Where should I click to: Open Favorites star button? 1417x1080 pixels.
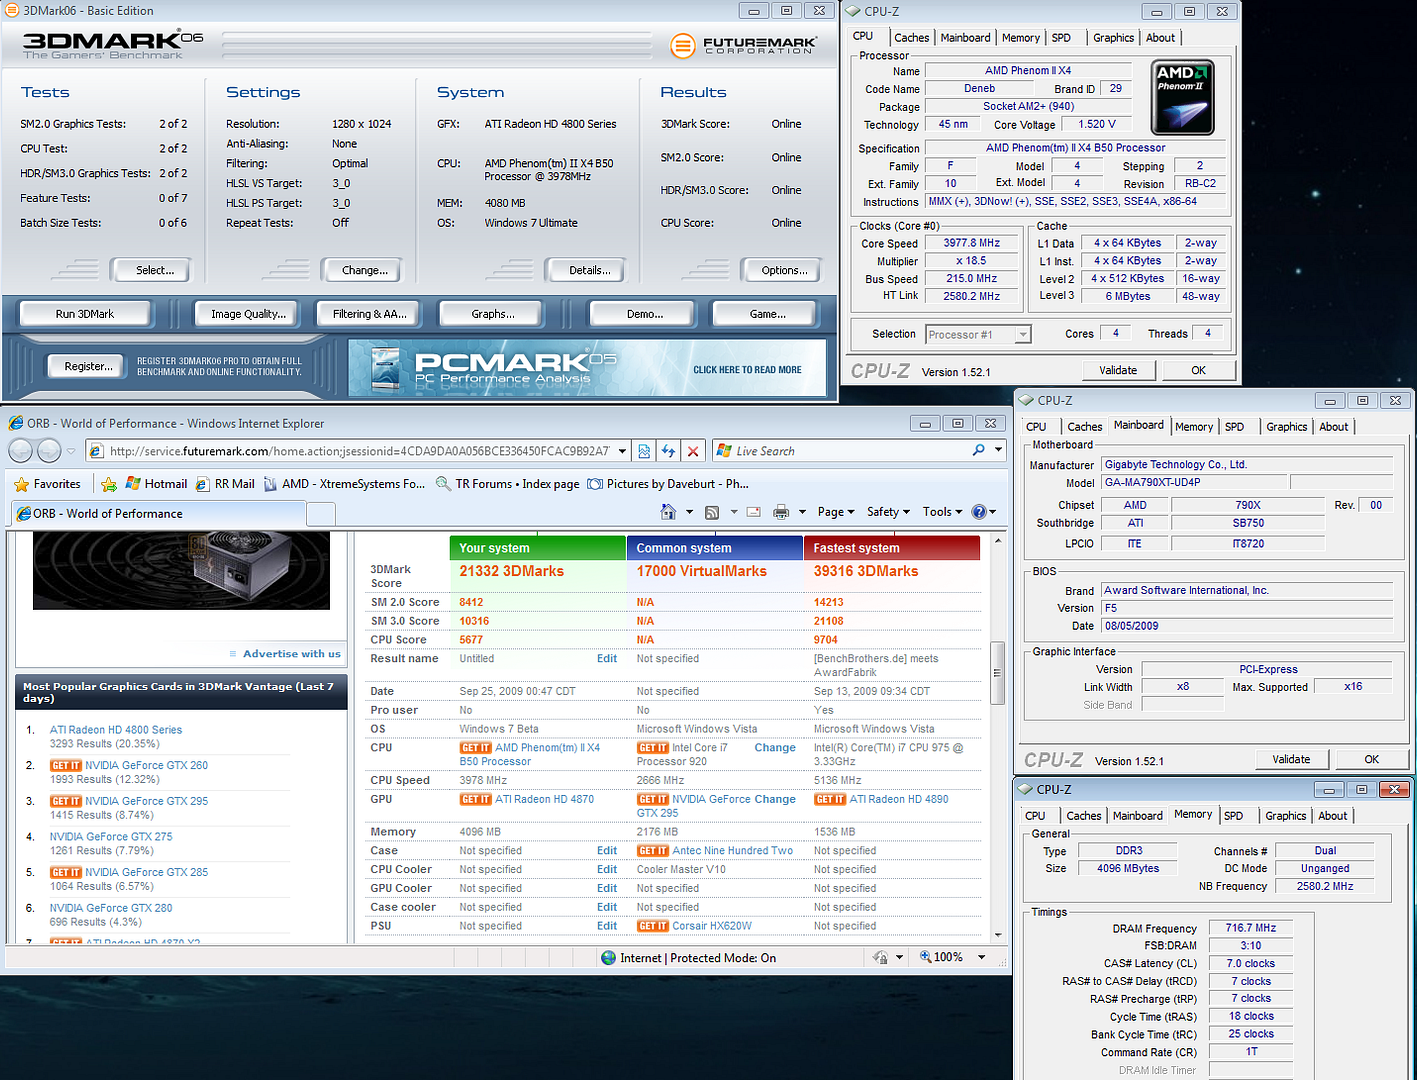[47, 484]
